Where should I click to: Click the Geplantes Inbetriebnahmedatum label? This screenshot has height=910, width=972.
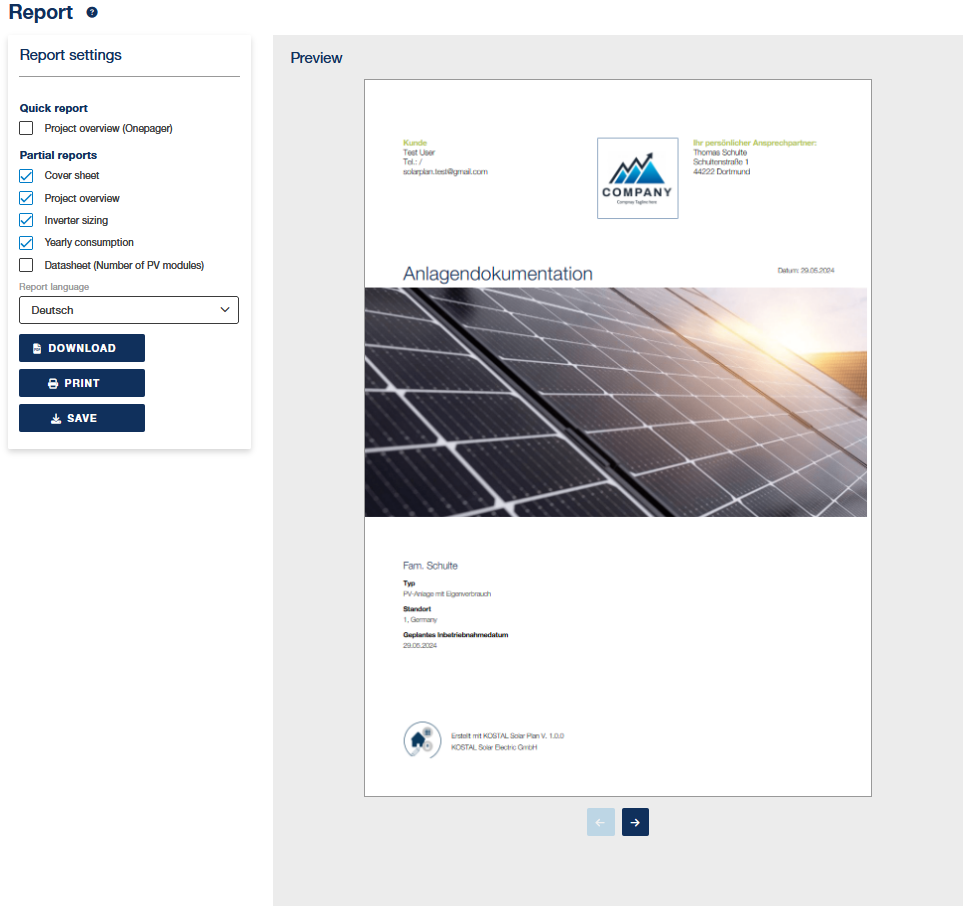pyautogui.click(x=456, y=635)
